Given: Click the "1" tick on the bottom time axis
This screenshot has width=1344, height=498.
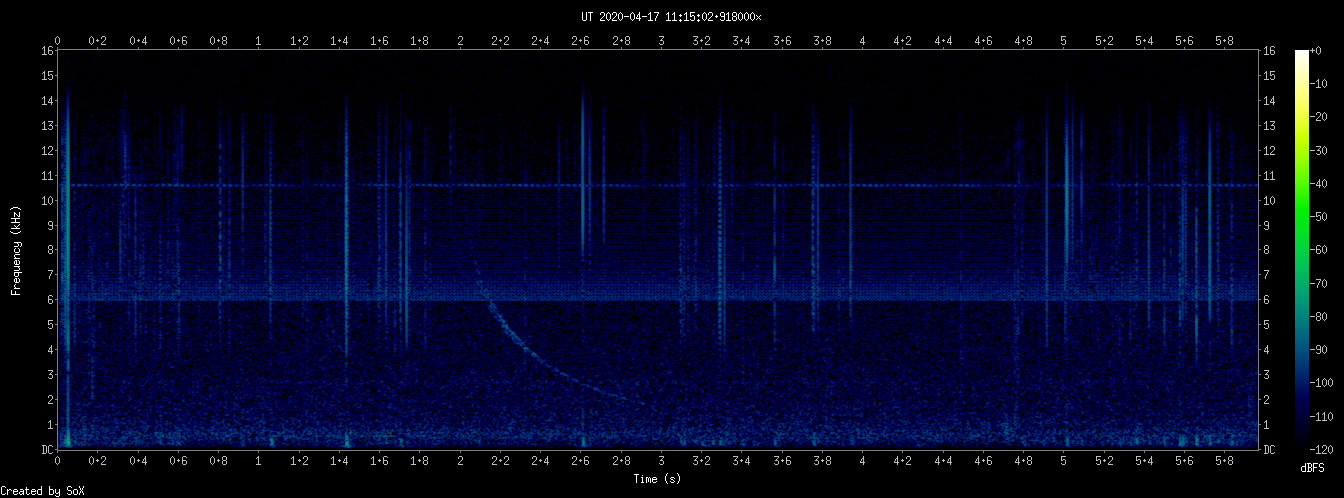Looking at the screenshot, I should click(259, 461).
